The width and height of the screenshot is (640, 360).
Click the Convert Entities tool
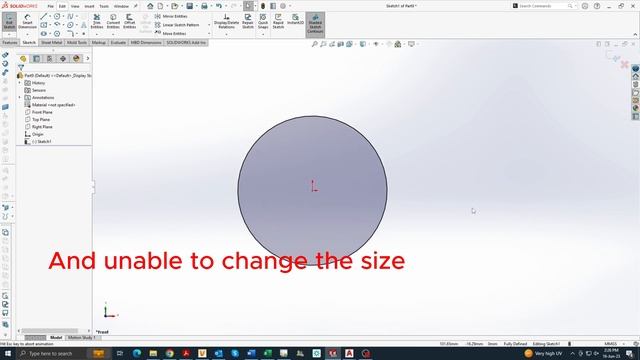pyautogui.click(x=113, y=21)
